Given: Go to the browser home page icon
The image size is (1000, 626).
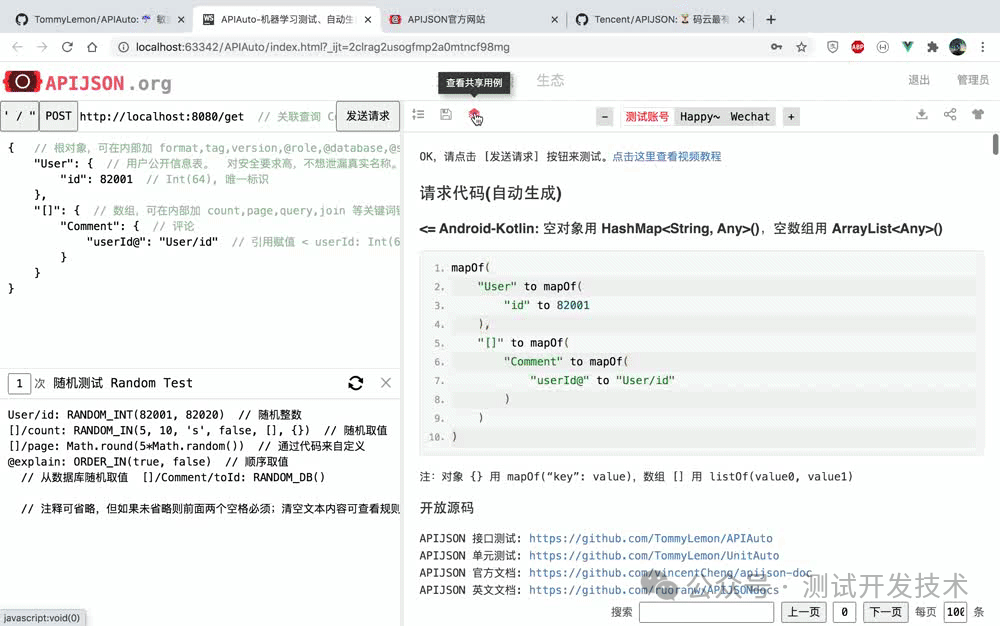Looking at the screenshot, I should click(x=92, y=47).
